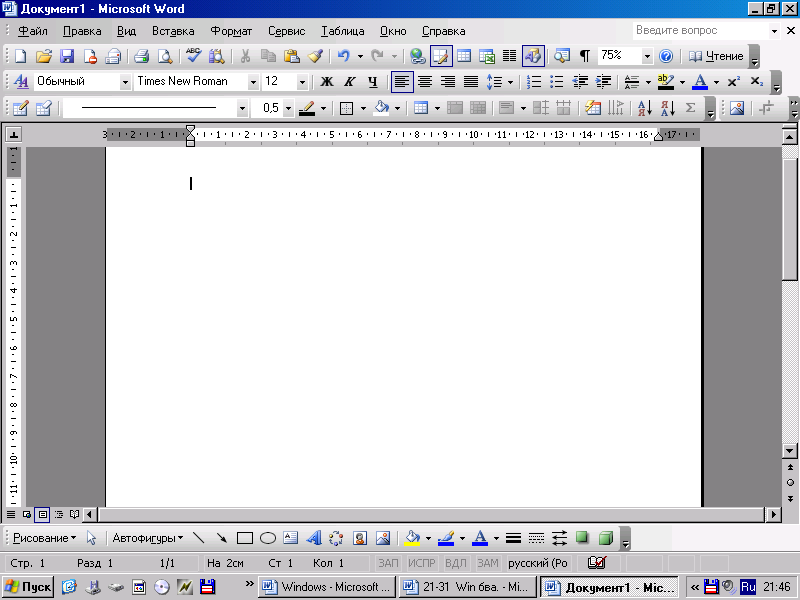Insert a table from the Standard toolbar
Screen dimensions: 800x600
coord(464,56)
